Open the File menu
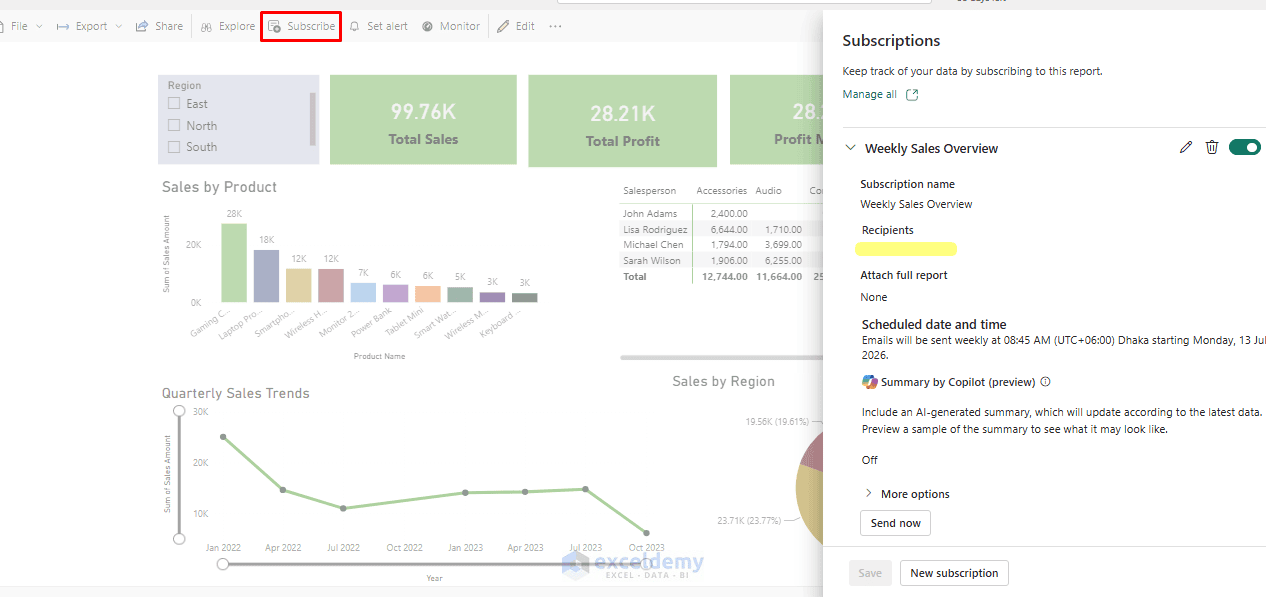The height and width of the screenshot is (597, 1266). 22,26
